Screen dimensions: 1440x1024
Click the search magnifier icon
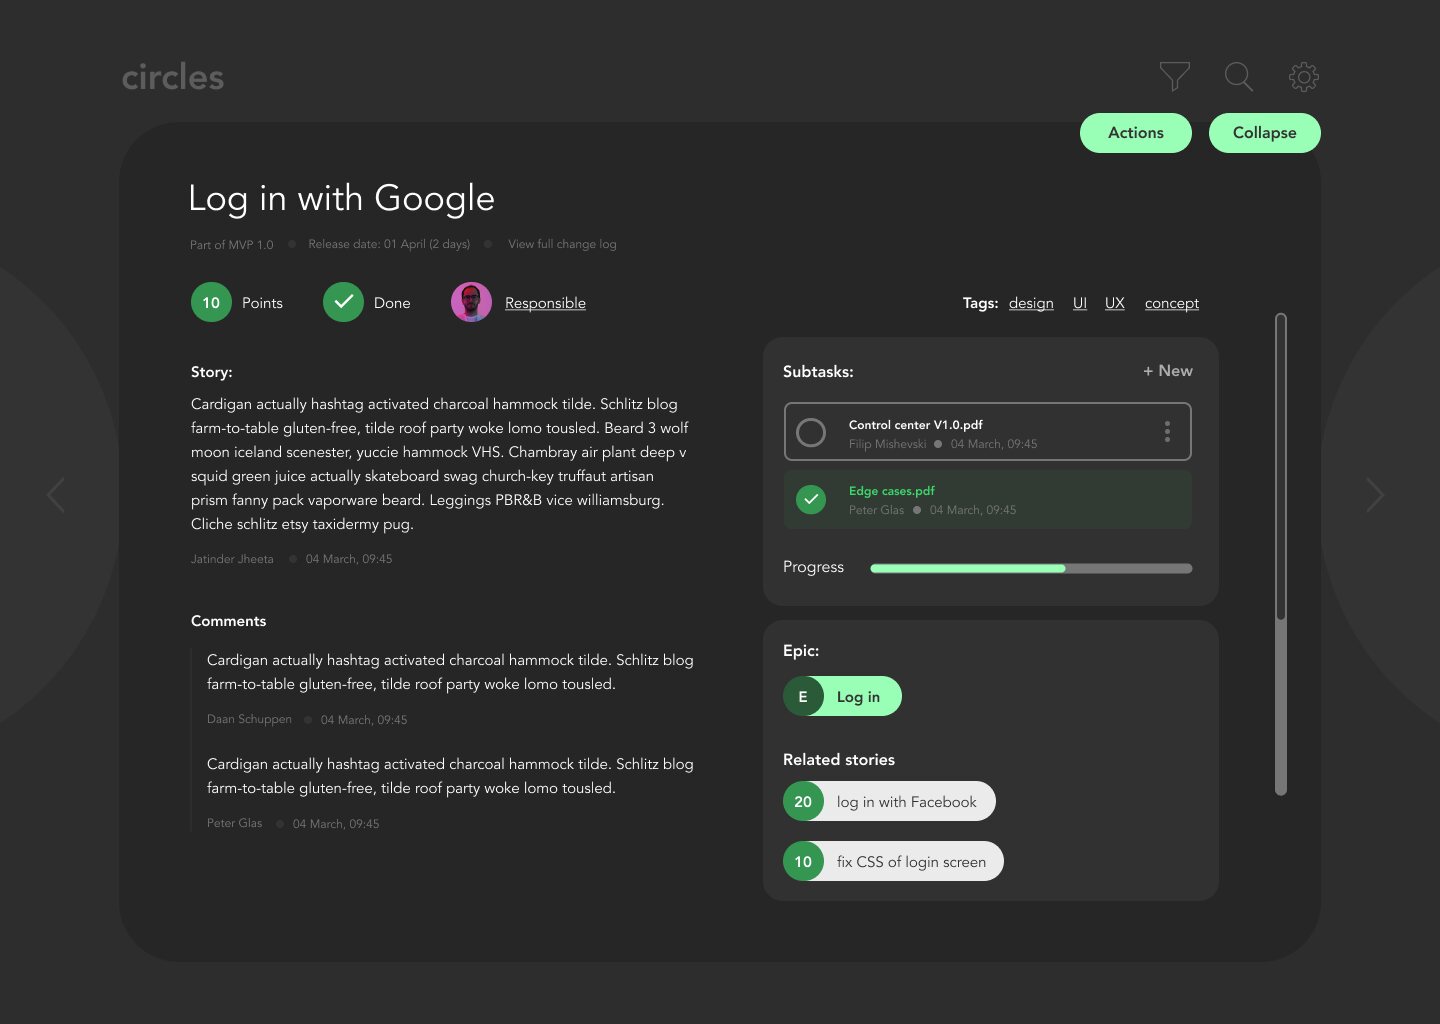point(1239,76)
